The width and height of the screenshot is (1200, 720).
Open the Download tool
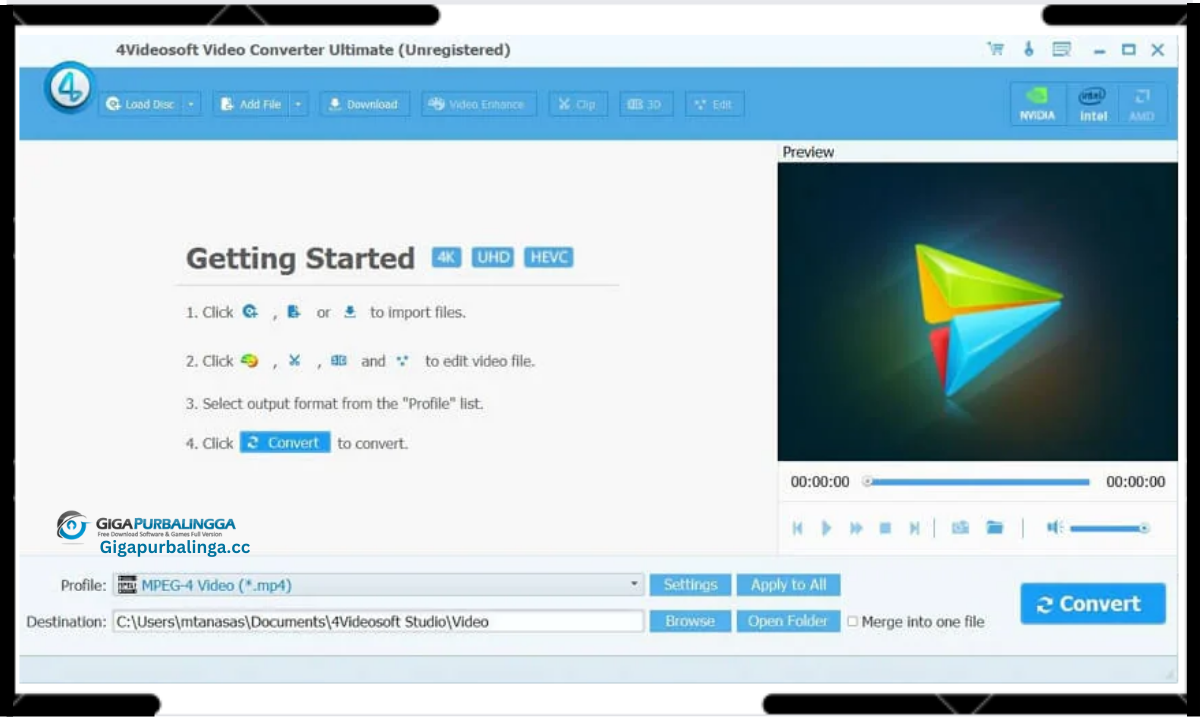(x=364, y=104)
